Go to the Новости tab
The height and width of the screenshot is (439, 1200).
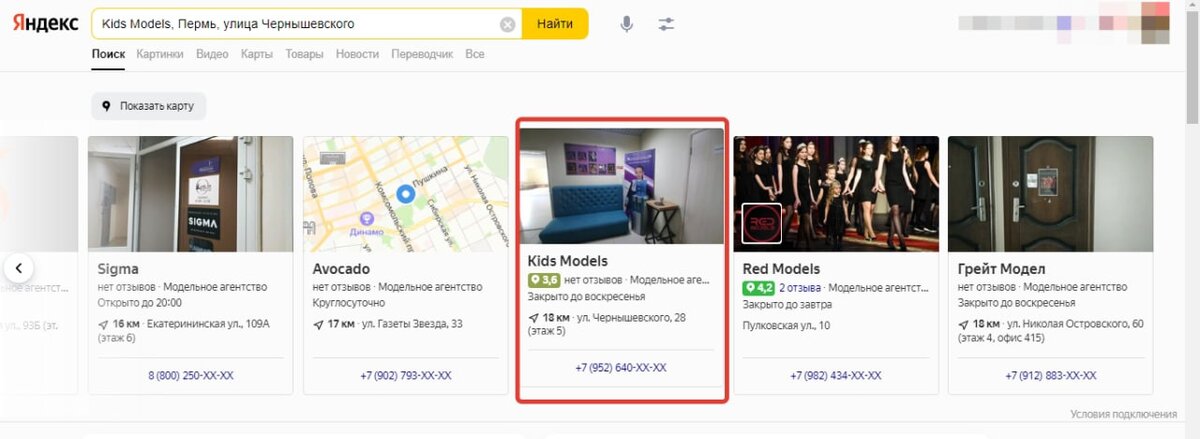pyautogui.click(x=357, y=54)
